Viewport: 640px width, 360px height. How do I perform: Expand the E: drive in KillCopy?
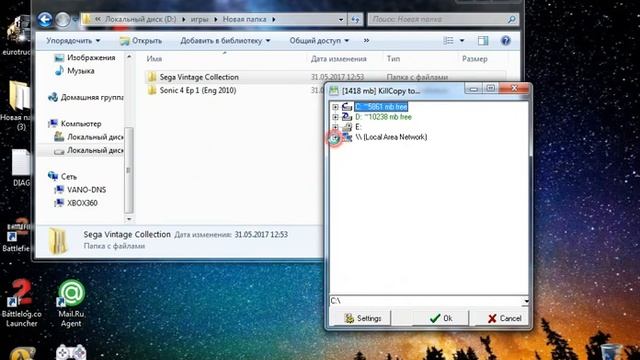[335, 127]
